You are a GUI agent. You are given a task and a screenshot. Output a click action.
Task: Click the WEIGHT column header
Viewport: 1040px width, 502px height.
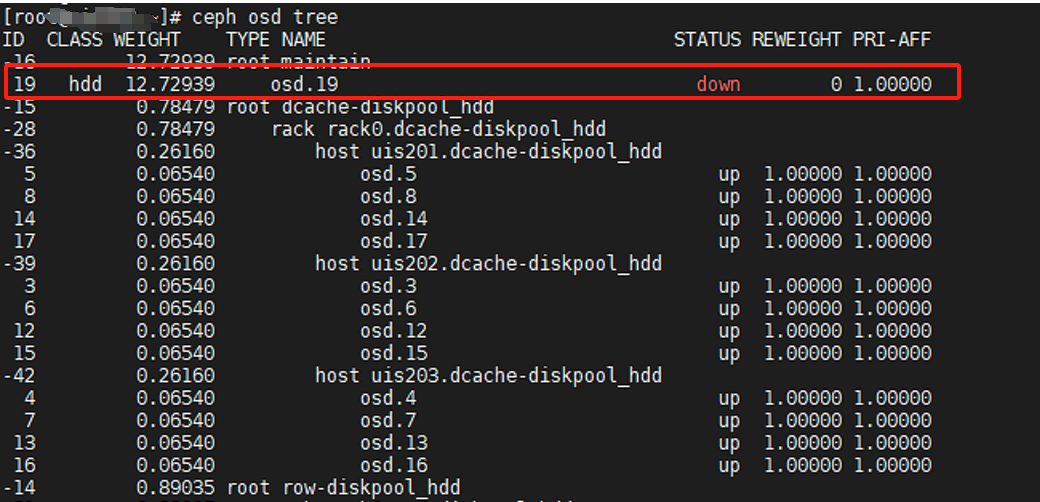pyautogui.click(x=147, y=40)
